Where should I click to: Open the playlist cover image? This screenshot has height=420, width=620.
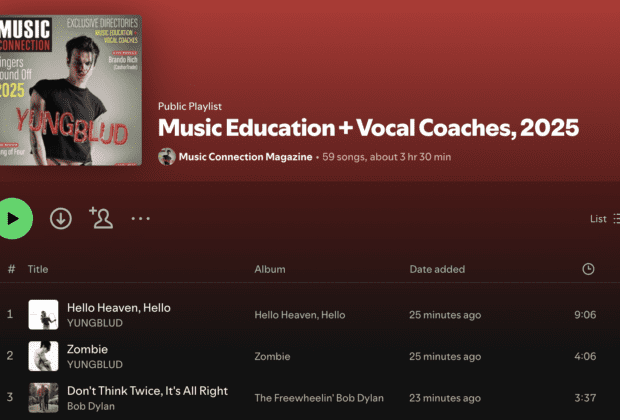click(x=71, y=90)
